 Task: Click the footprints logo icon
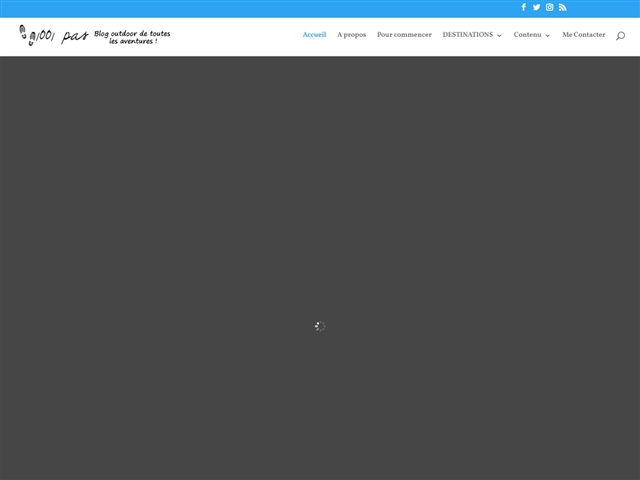(x=24, y=35)
